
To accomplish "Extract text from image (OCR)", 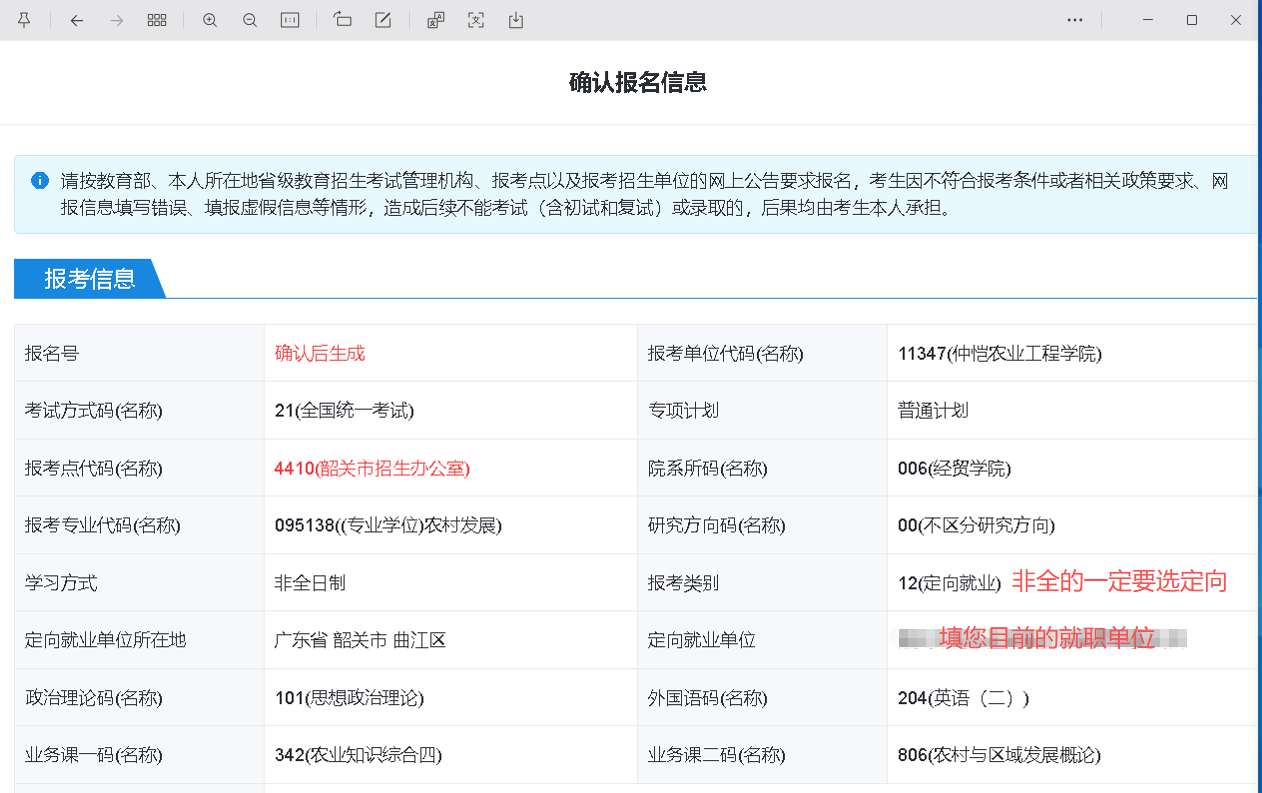I will 476,20.
